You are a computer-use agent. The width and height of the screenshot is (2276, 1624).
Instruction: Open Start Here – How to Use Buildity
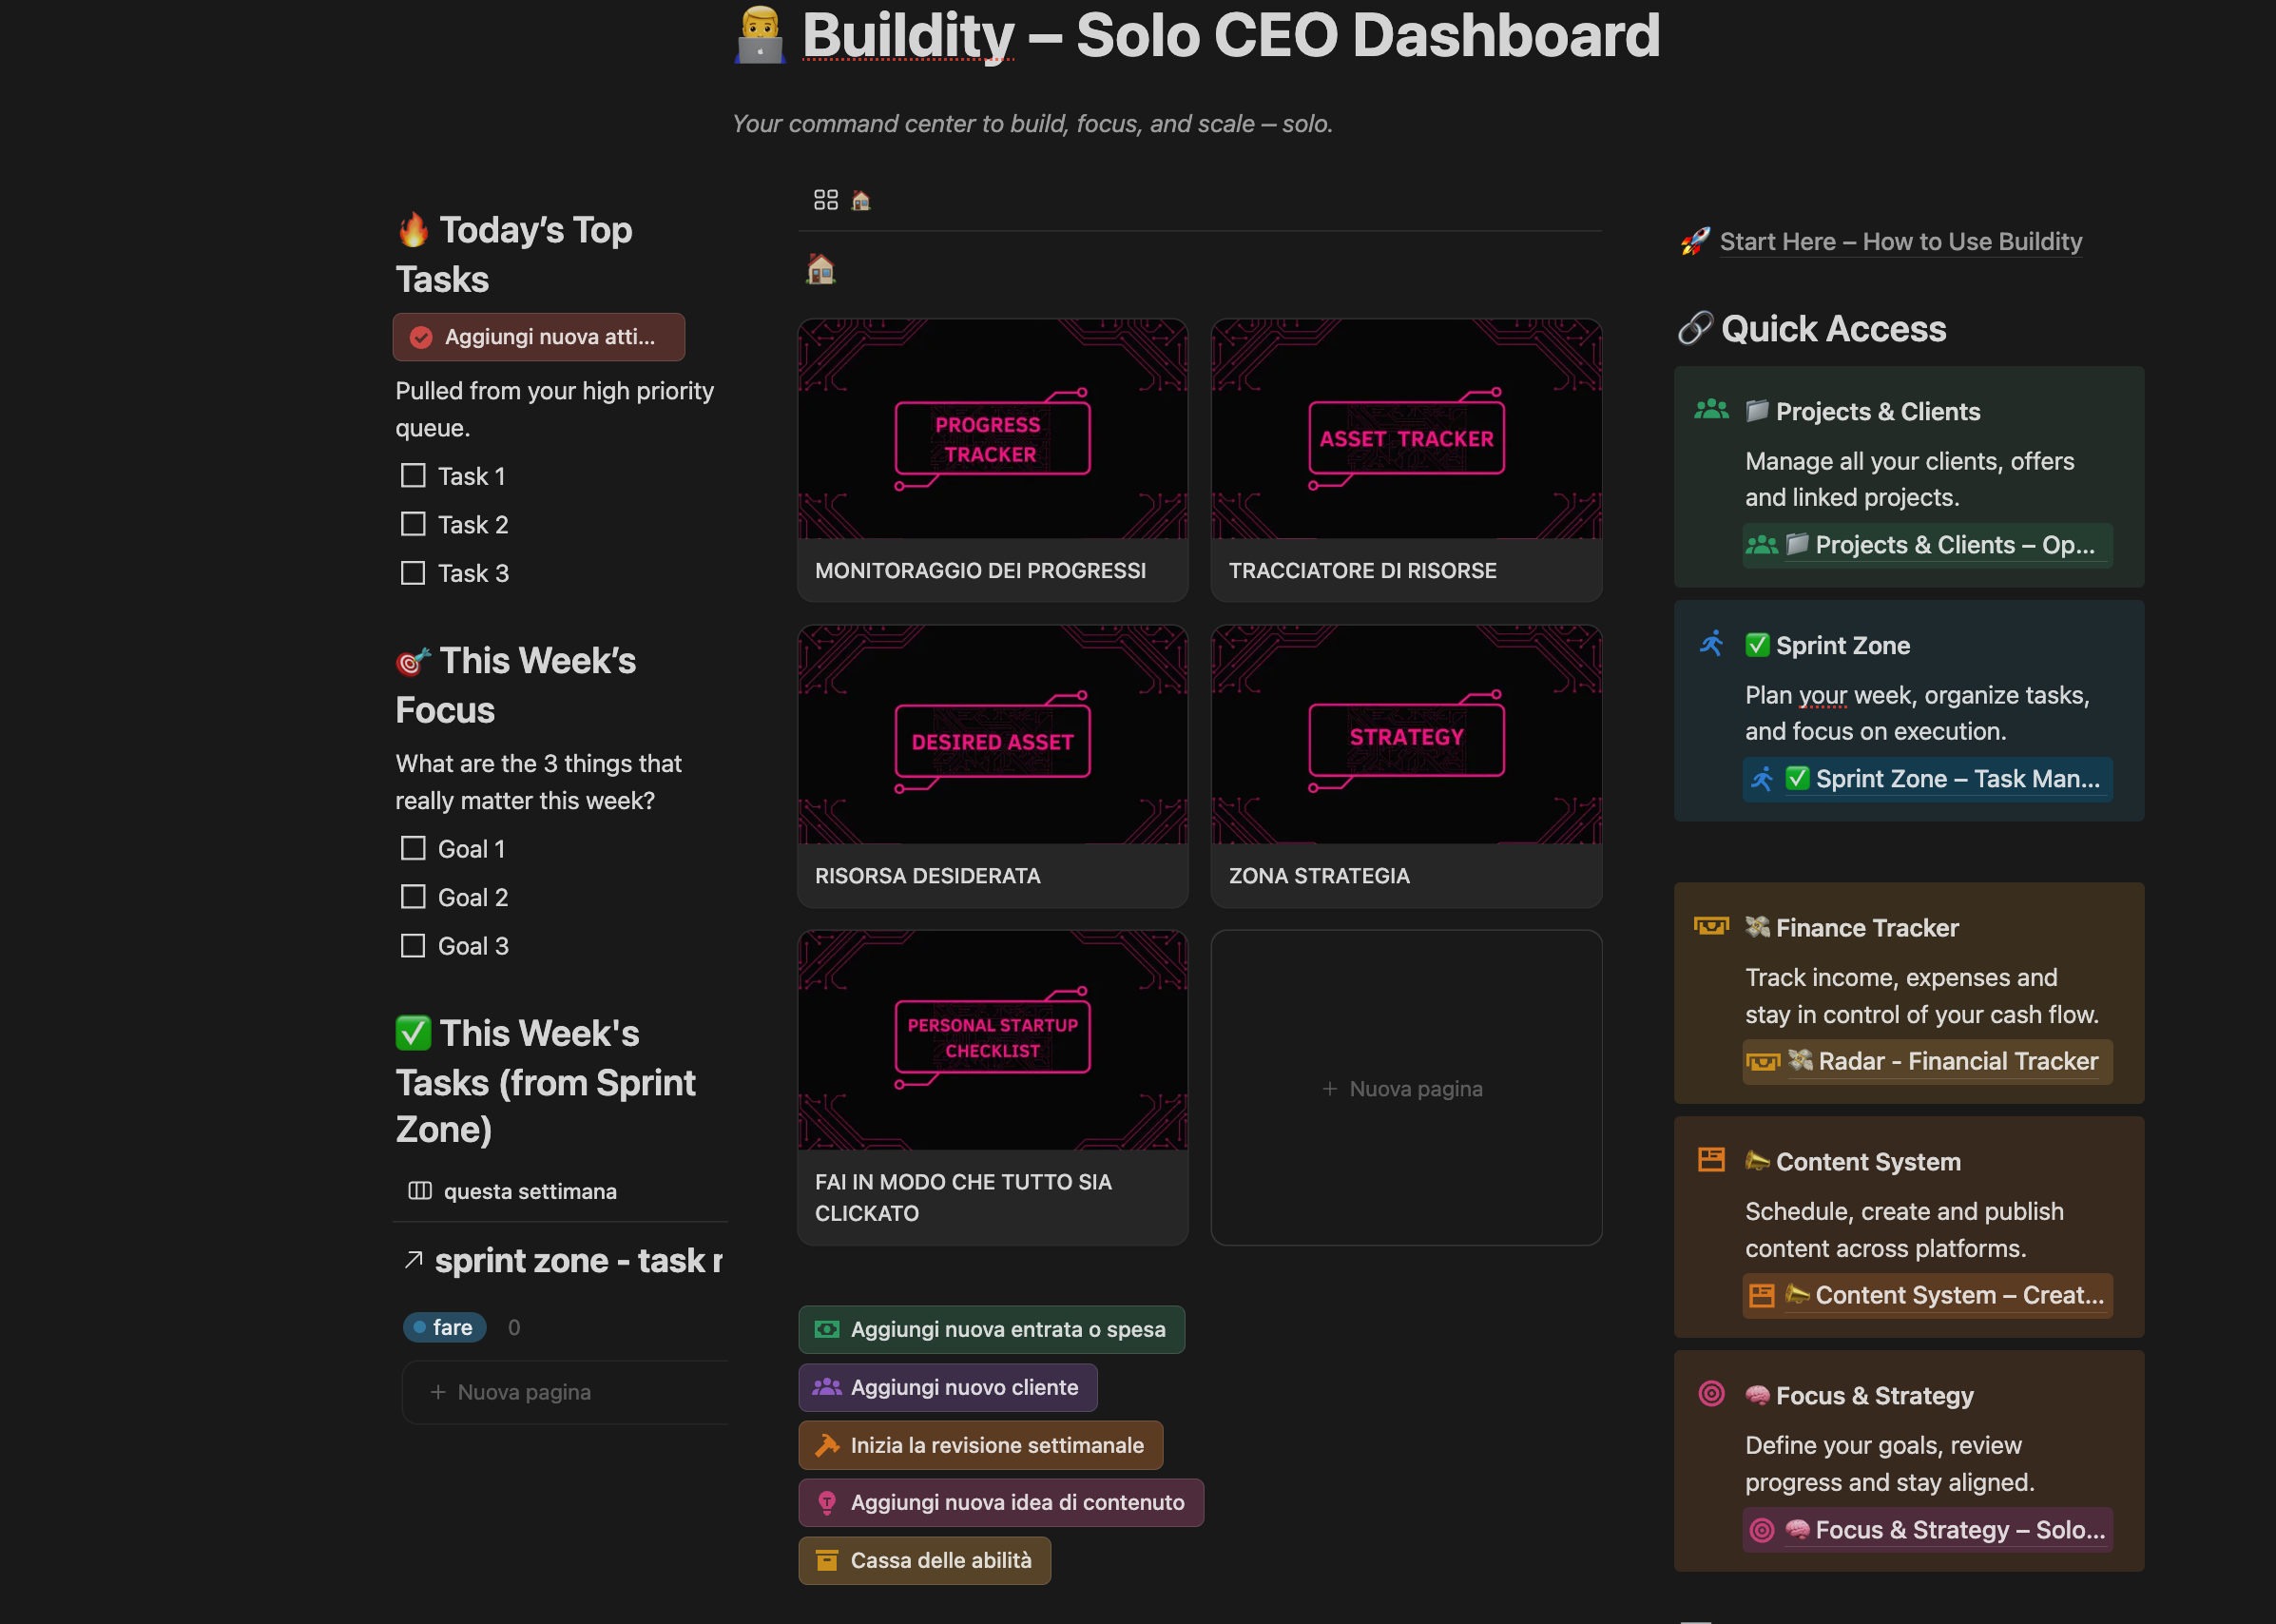coord(1900,241)
